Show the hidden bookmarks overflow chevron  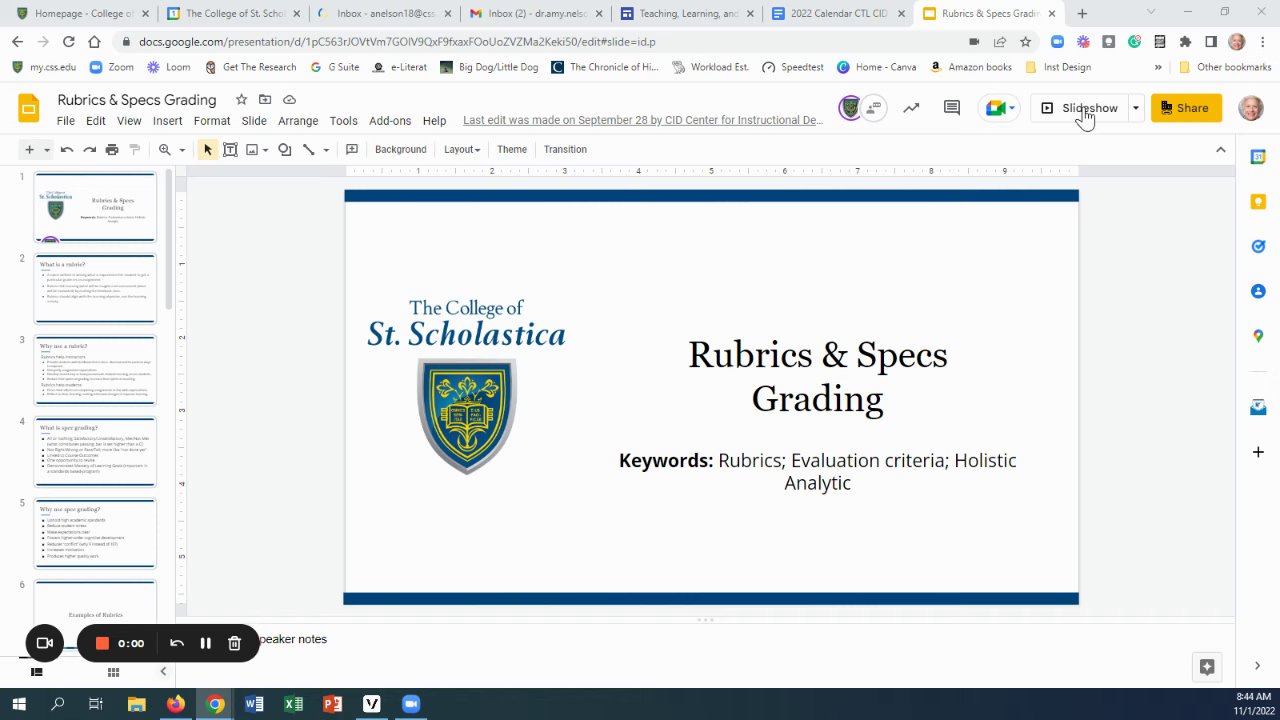pyautogui.click(x=1158, y=67)
